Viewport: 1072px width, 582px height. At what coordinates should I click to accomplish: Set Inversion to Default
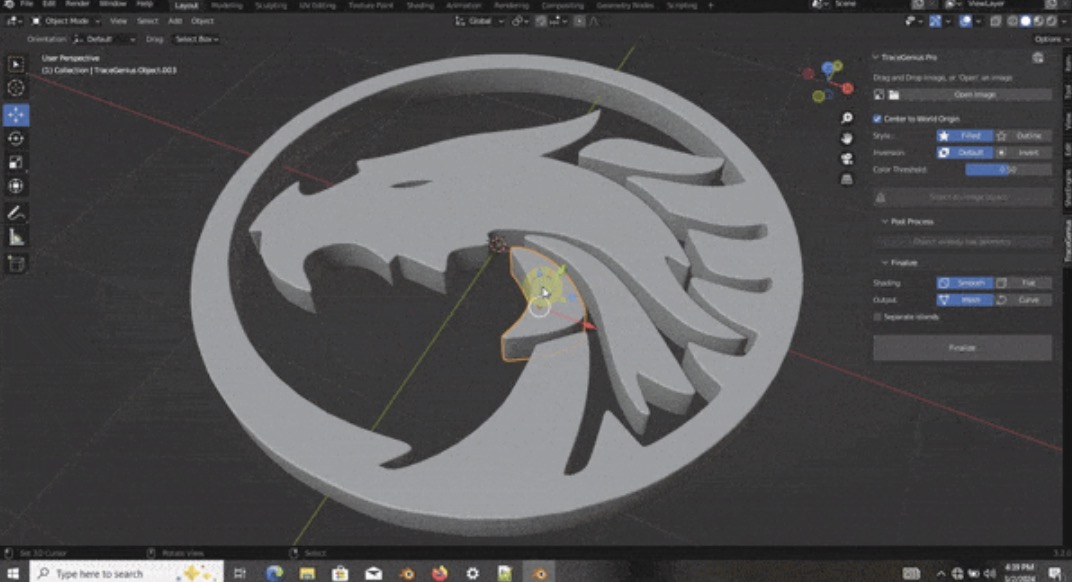click(964, 153)
